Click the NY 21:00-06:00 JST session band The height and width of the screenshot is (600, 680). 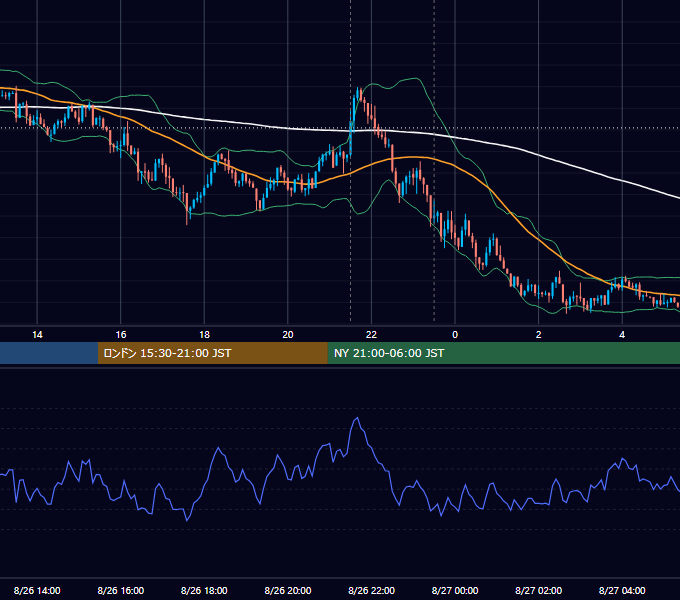(x=503, y=353)
